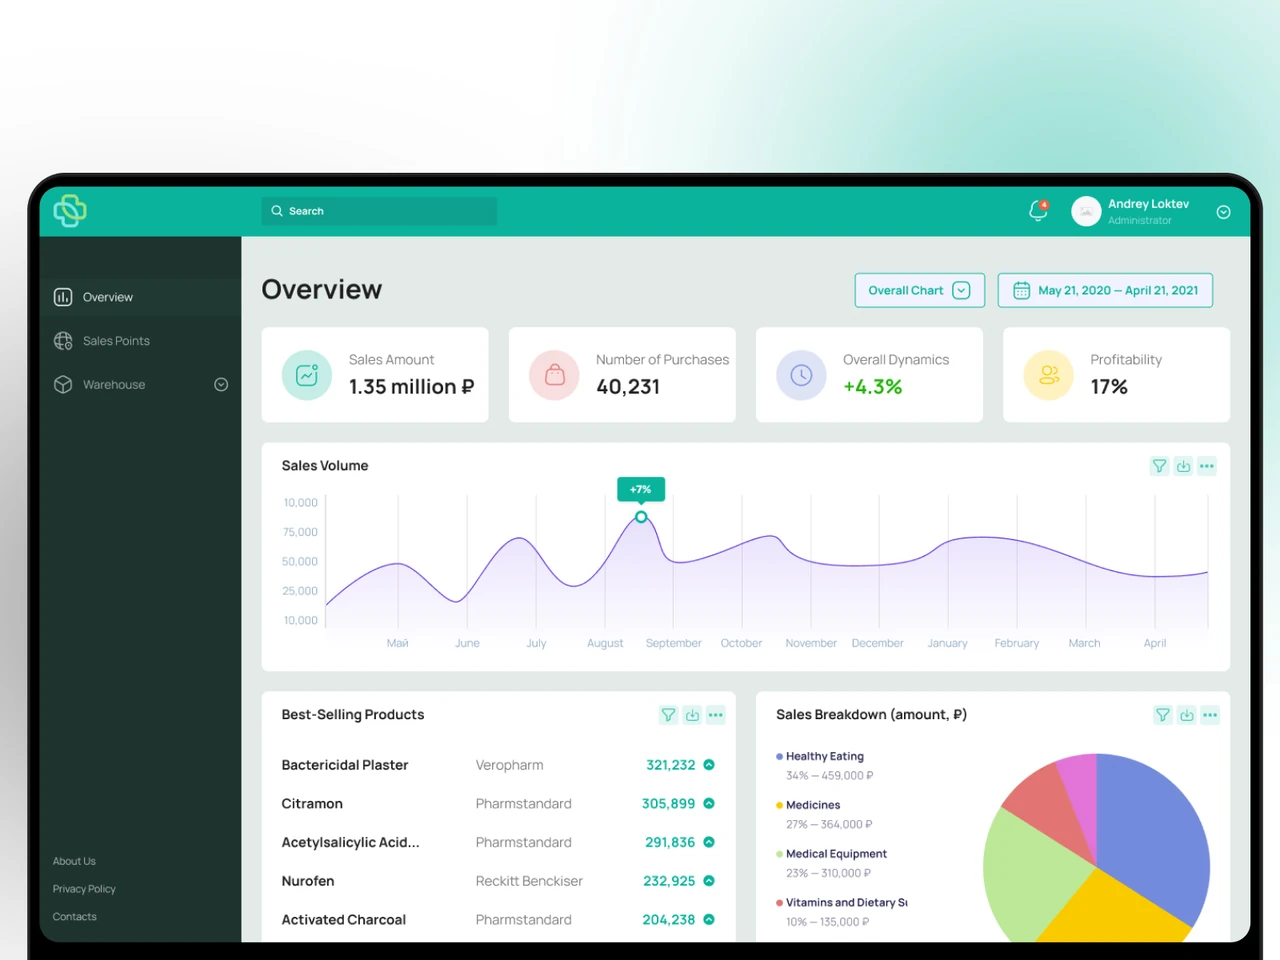Open the notifications bell
Viewport: 1280px width, 960px height.
tap(1038, 211)
